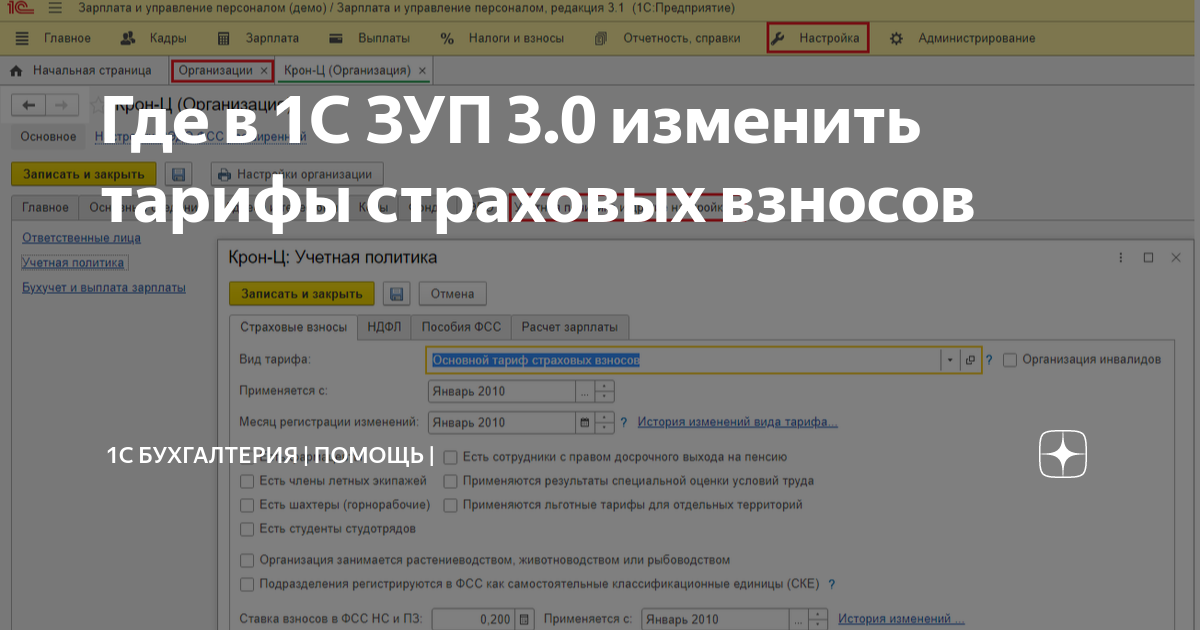The width and height of the screenshot is (1200, 630).
Task: Click the back arrow navigation button
Action: 28,105
